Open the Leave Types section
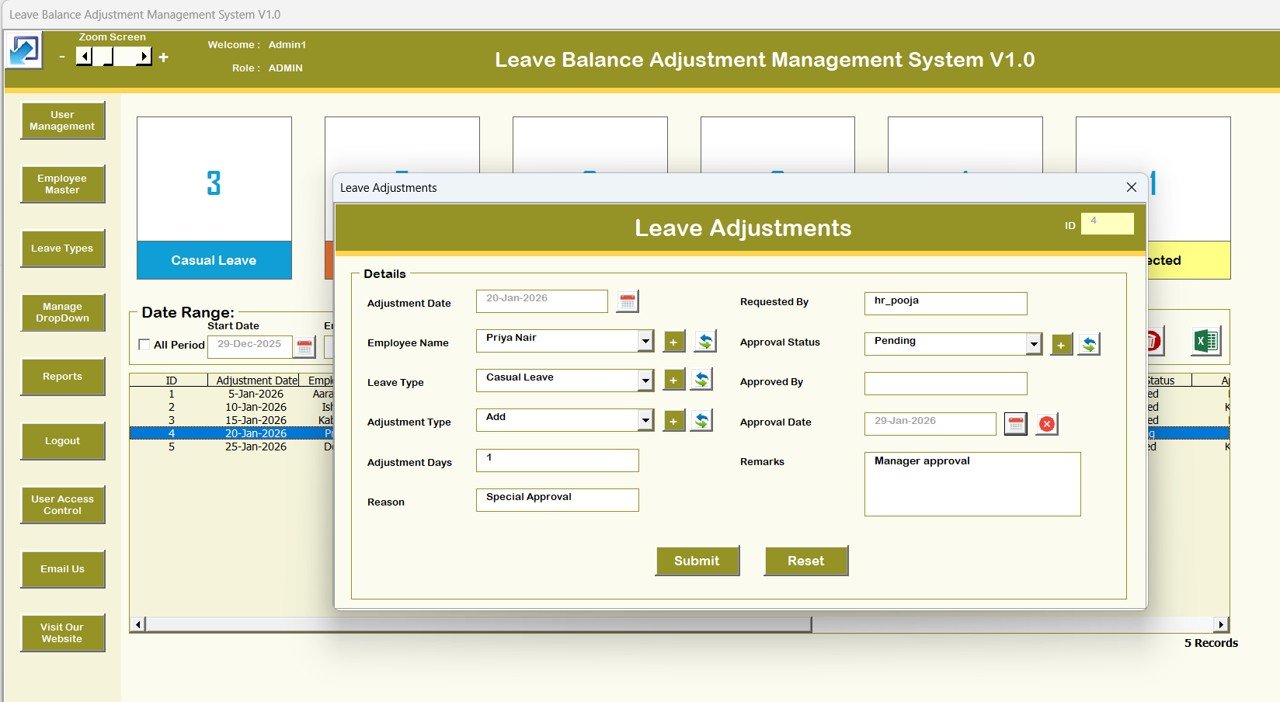 coord(62,248)
